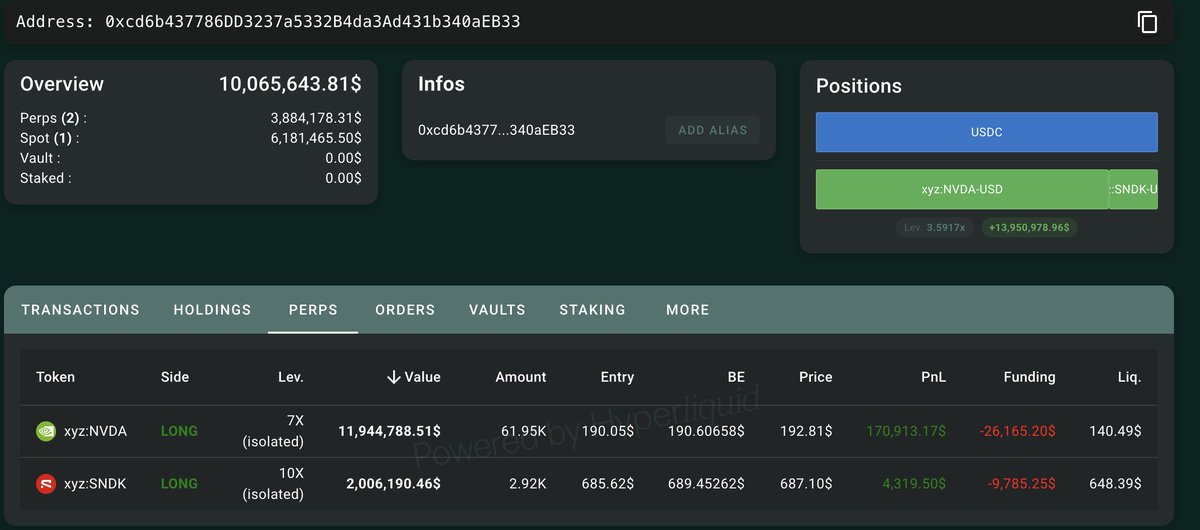Select the Perps tab
Image resolution: width=1200 pixels, height=530 pixels.
point(313,310)
